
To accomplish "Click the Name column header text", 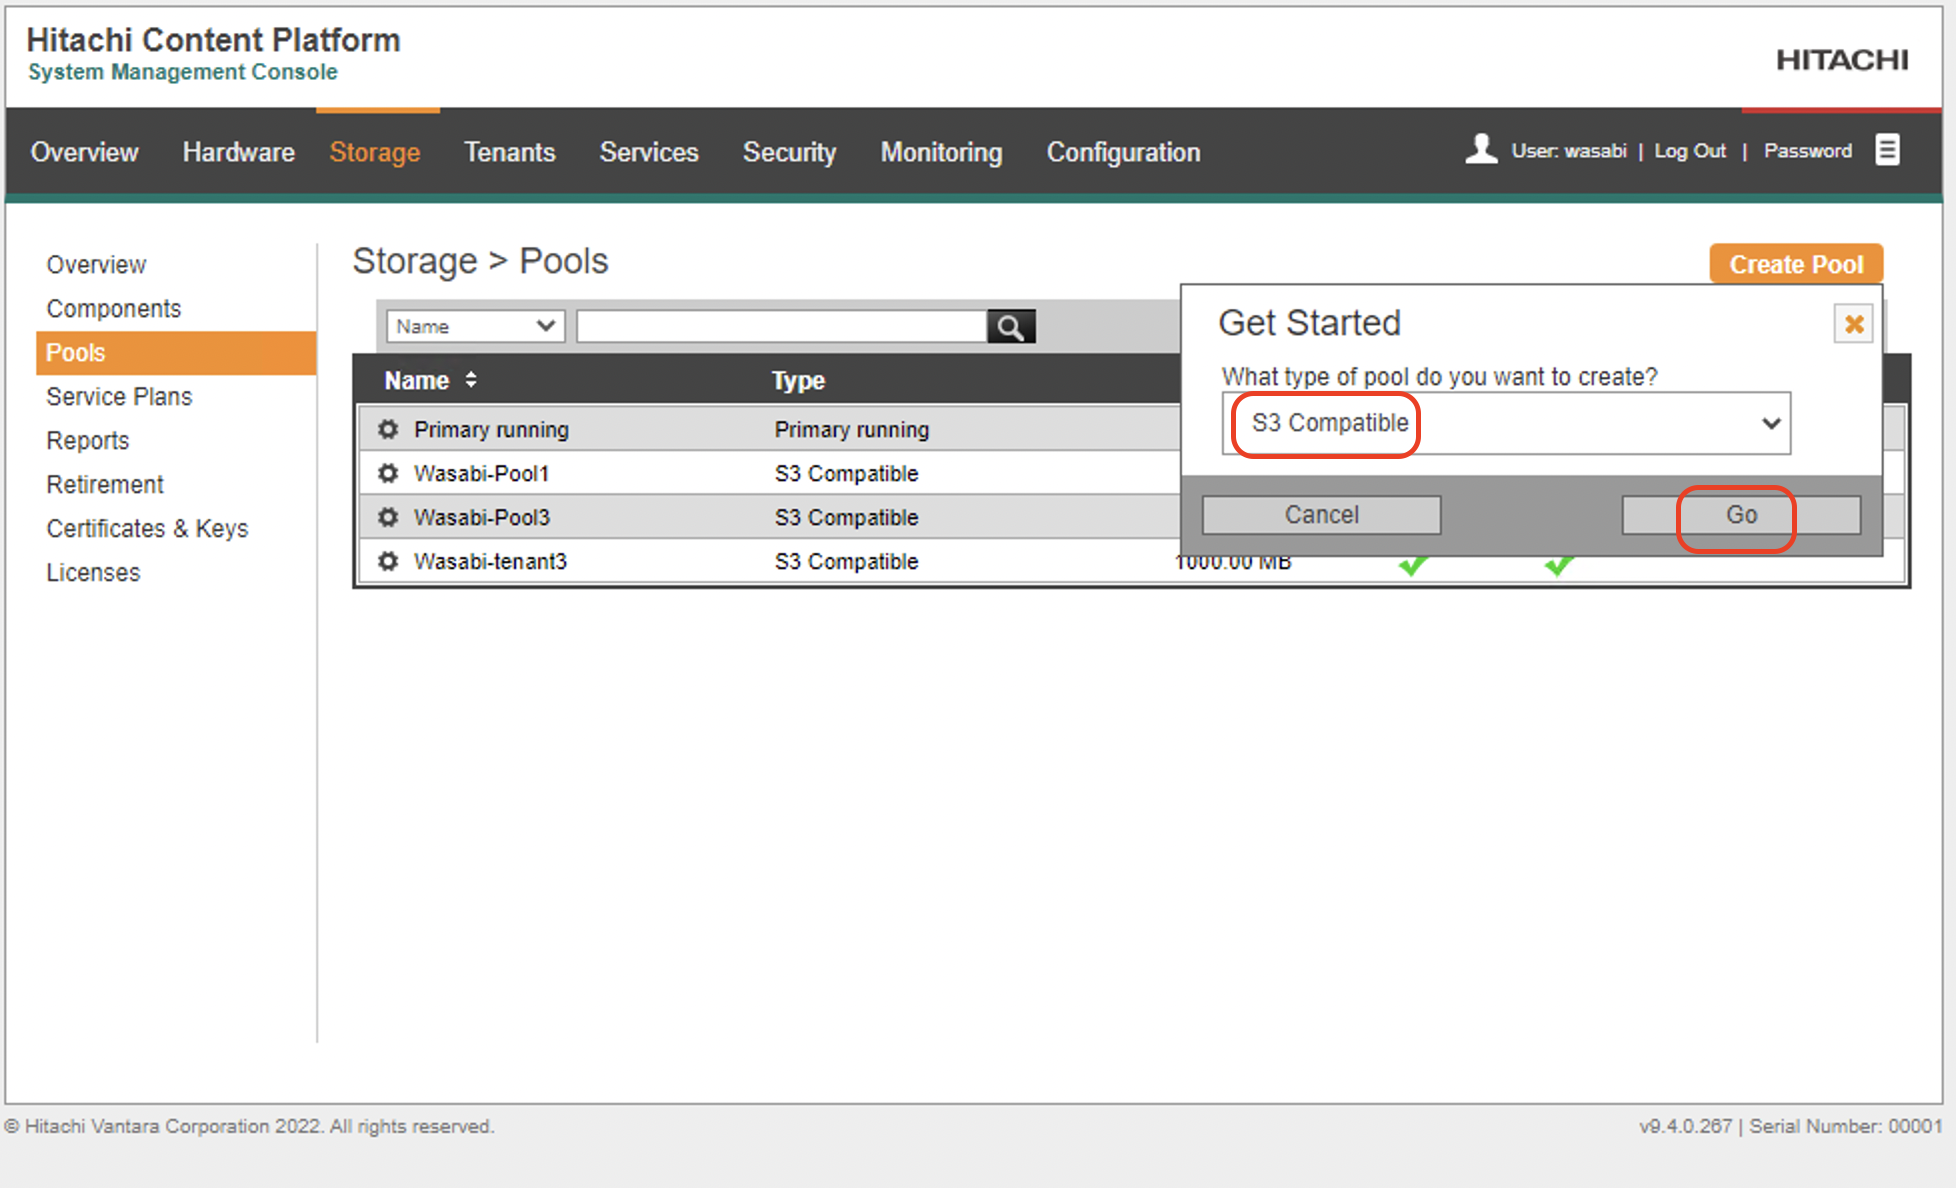I will (417, 380).
